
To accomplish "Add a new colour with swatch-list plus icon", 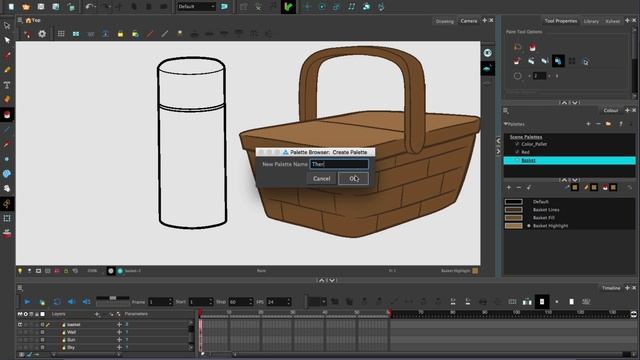I will pos(509,187).
